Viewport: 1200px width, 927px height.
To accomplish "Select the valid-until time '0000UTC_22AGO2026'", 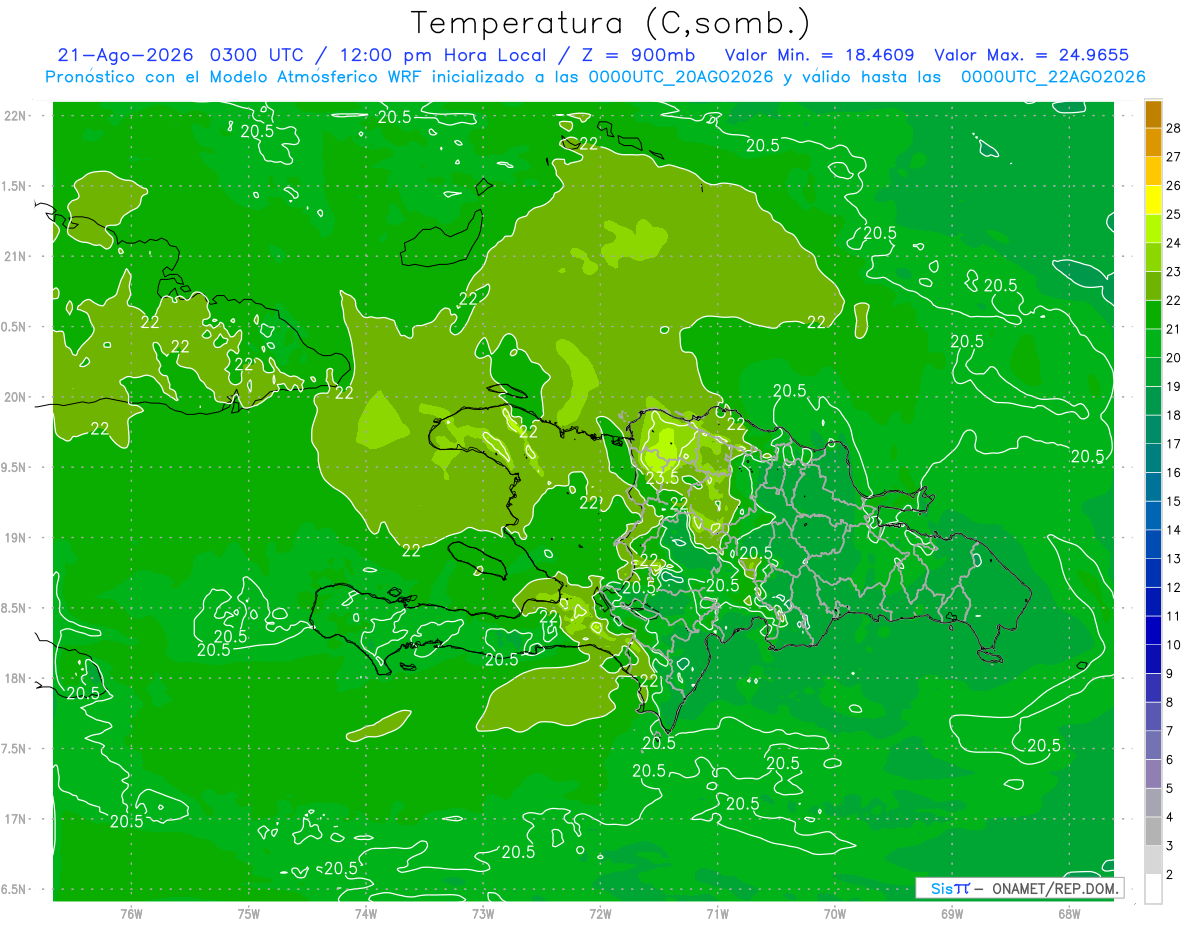I will pyautogui.click(x=1053, y=77).
